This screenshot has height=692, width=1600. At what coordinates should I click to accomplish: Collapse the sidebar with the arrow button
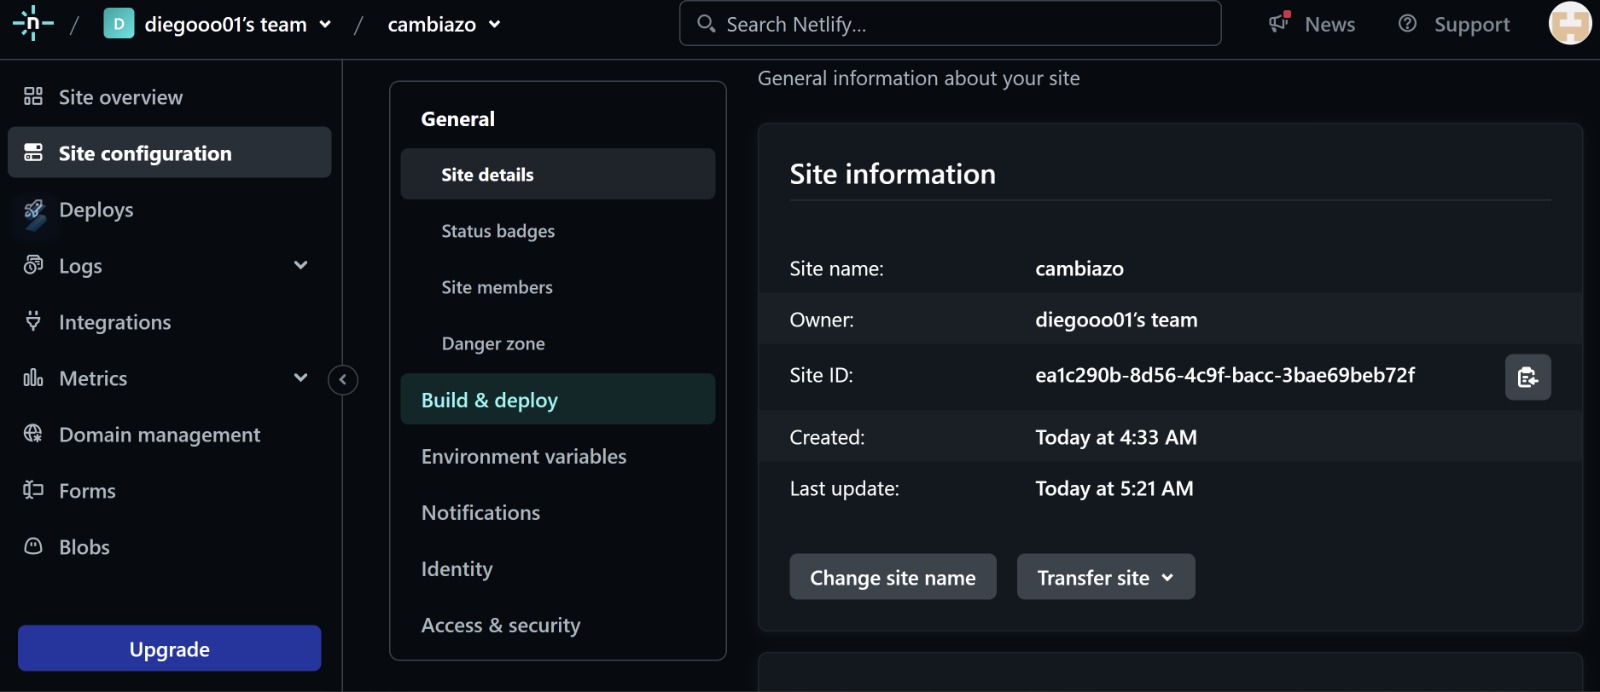pyautogui.click(x=343, y=379)
